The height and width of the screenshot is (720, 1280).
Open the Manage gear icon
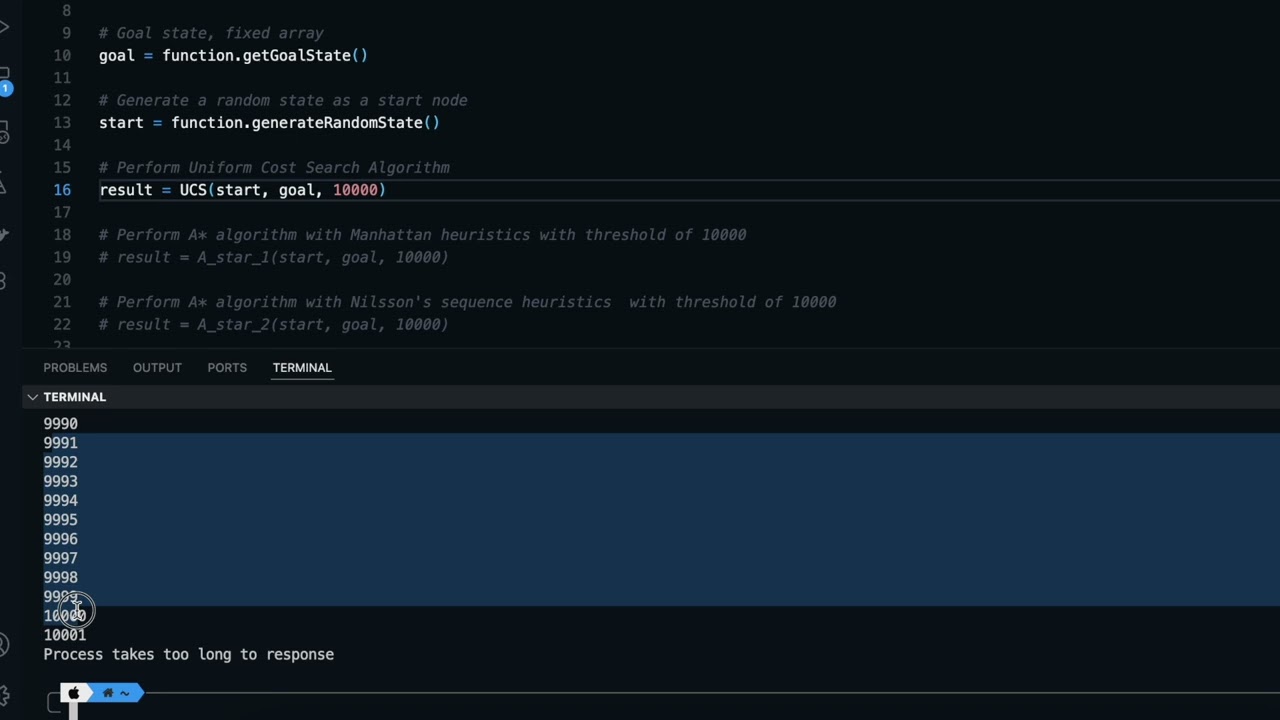tap(4, 695)
